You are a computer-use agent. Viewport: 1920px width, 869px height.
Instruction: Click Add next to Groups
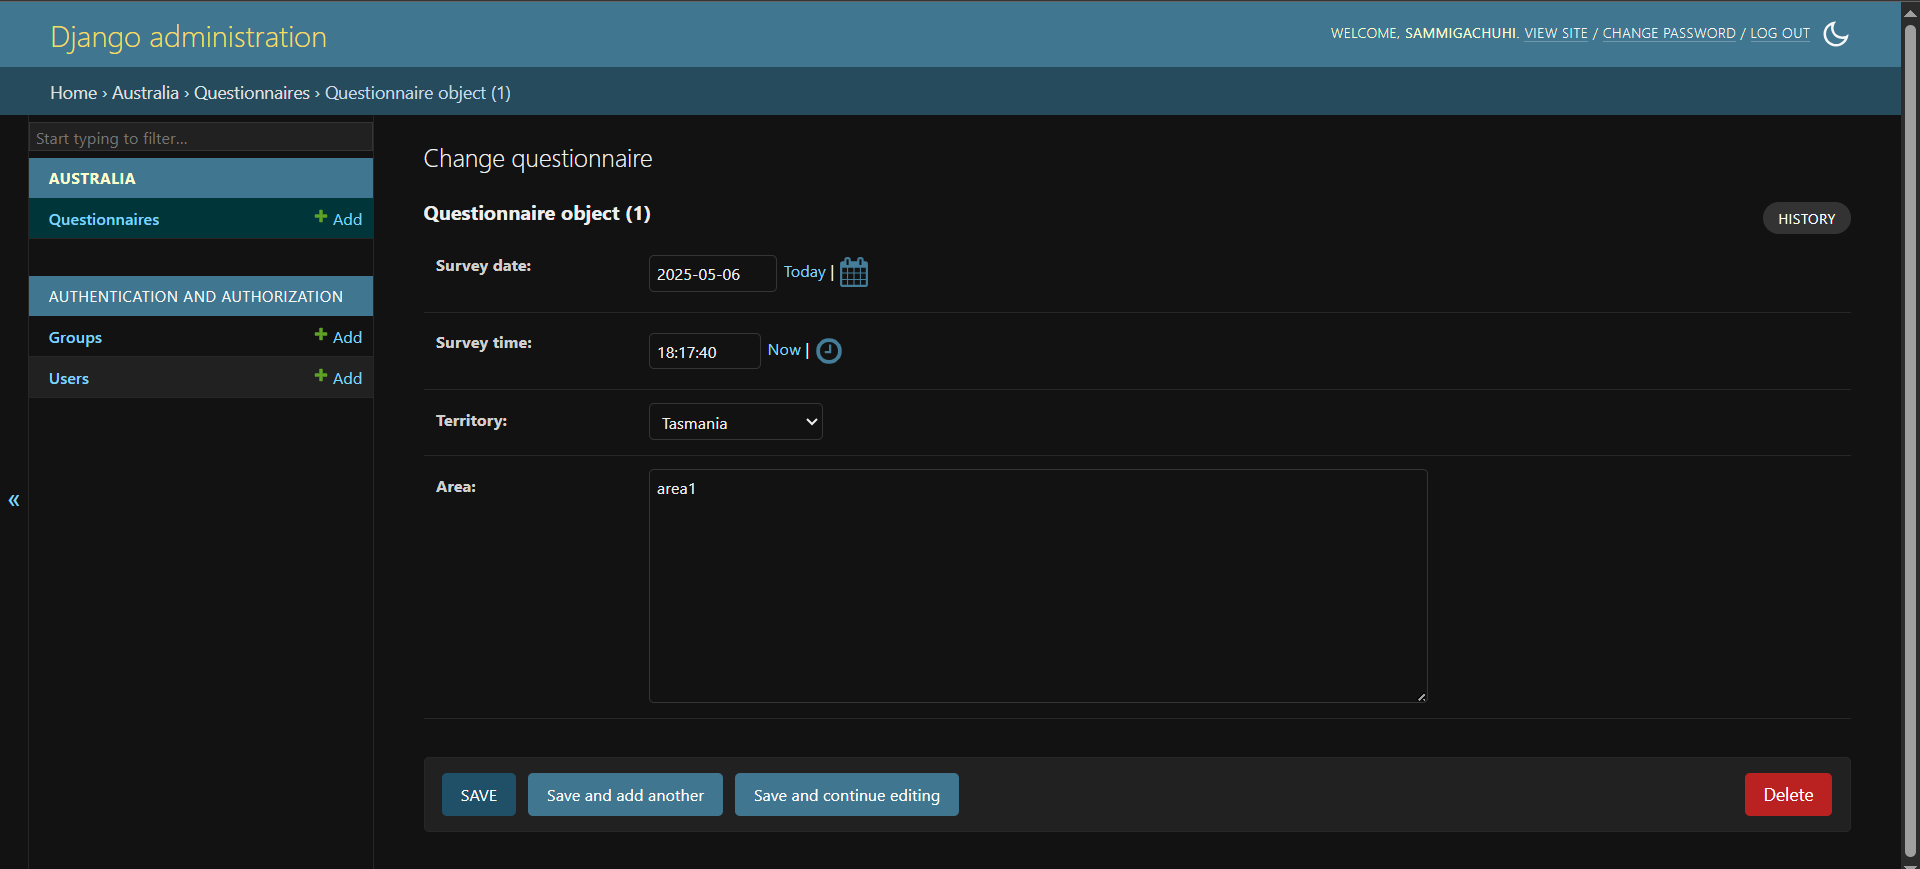[339, 337]
